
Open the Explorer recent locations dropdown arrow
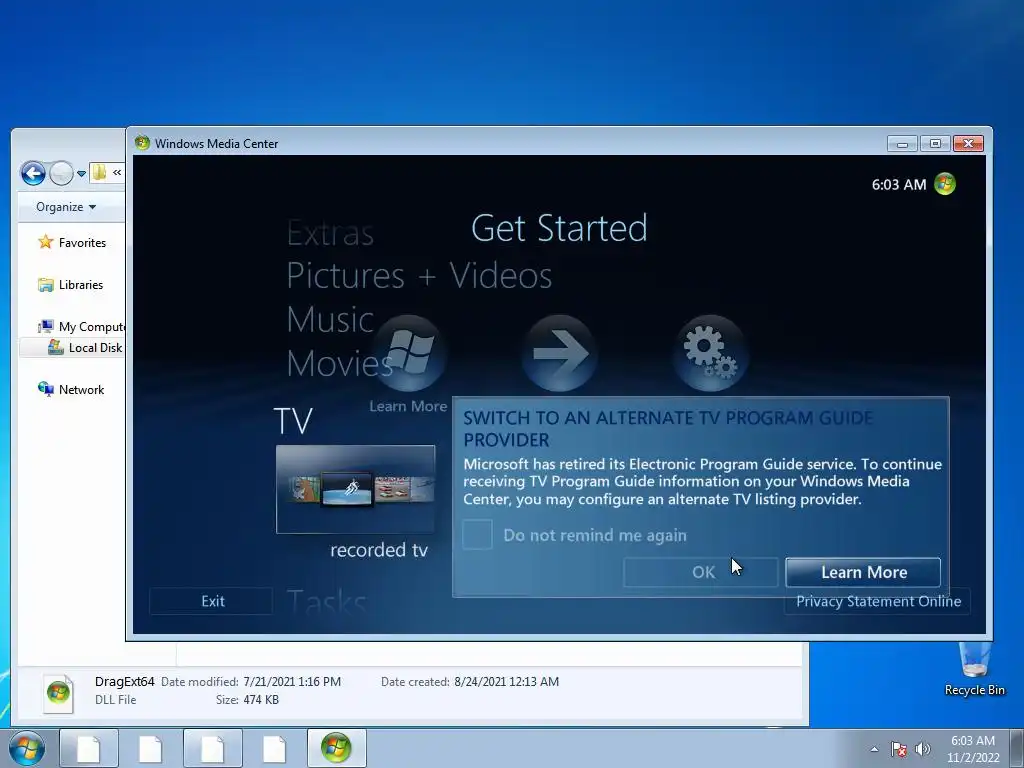coord(81,174)
